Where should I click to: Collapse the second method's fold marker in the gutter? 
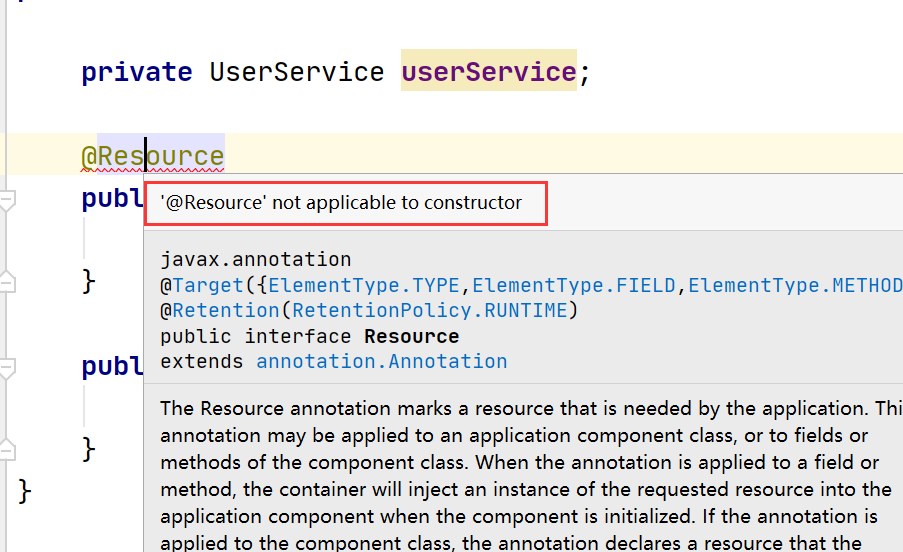tap(7, 367)
